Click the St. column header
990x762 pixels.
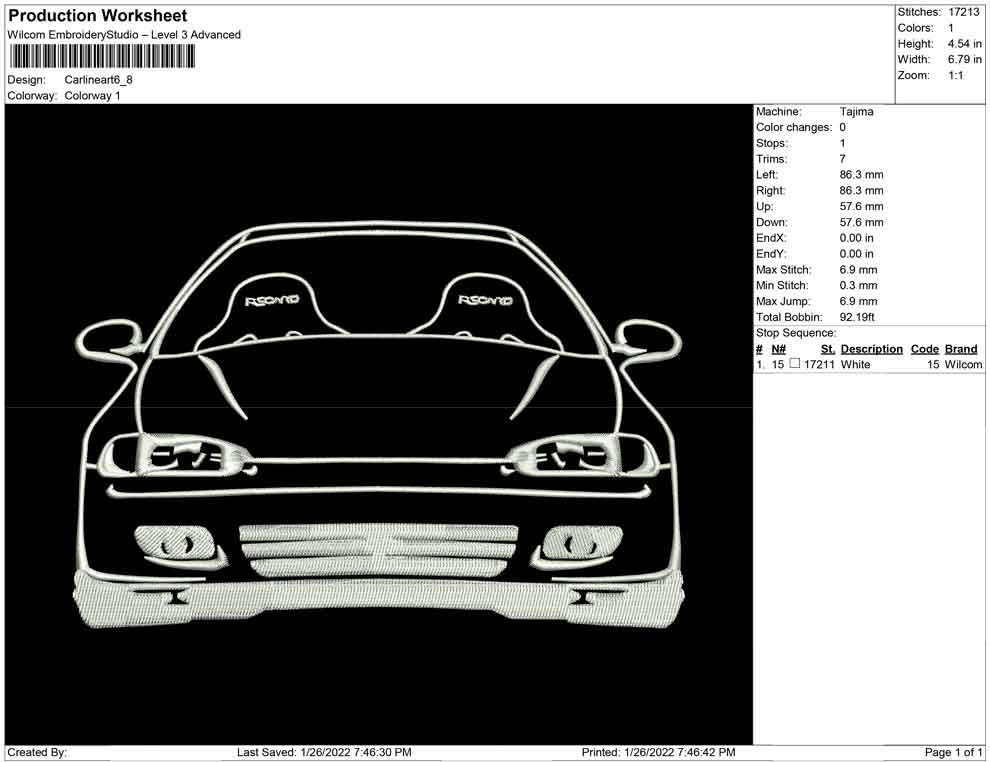[x=827, y=349]
